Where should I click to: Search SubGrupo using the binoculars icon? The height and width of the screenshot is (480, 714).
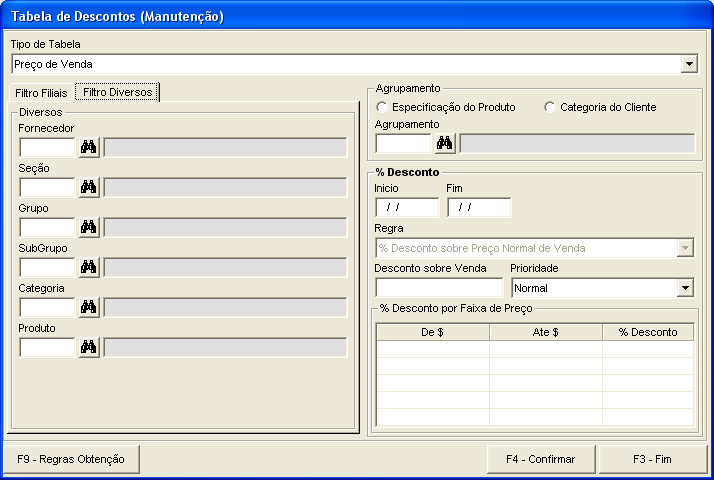click(x=89, y=267)
